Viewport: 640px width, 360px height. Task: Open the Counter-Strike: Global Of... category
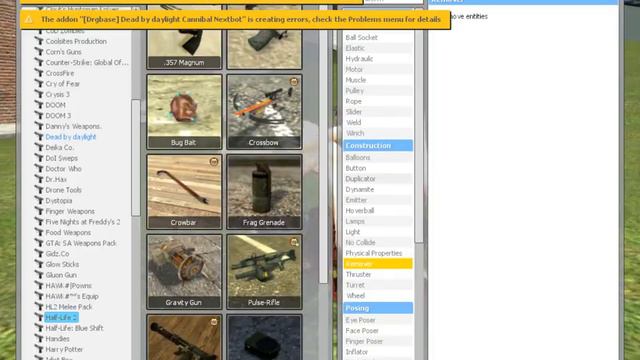click(x=87, y=62)
